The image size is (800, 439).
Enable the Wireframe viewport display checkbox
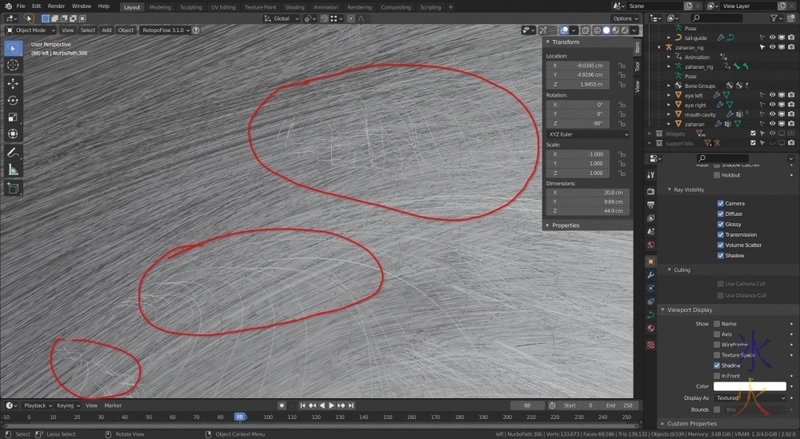717,344
